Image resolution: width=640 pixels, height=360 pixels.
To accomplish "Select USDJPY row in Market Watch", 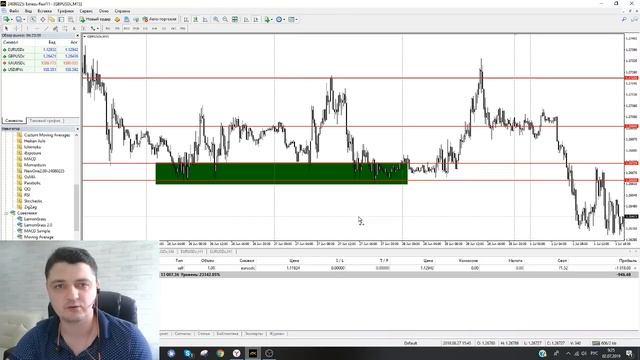I will 40,69.
